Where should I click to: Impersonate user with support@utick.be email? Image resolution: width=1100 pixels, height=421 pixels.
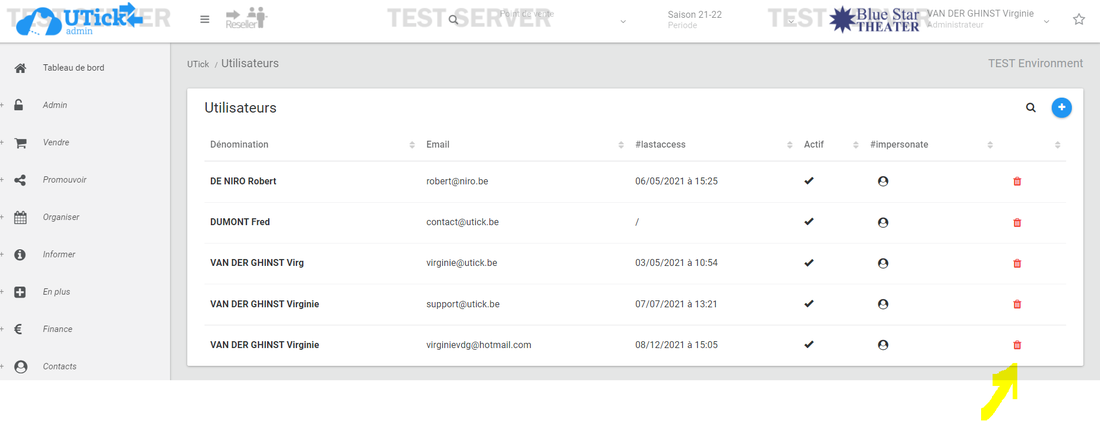(883, 304)
